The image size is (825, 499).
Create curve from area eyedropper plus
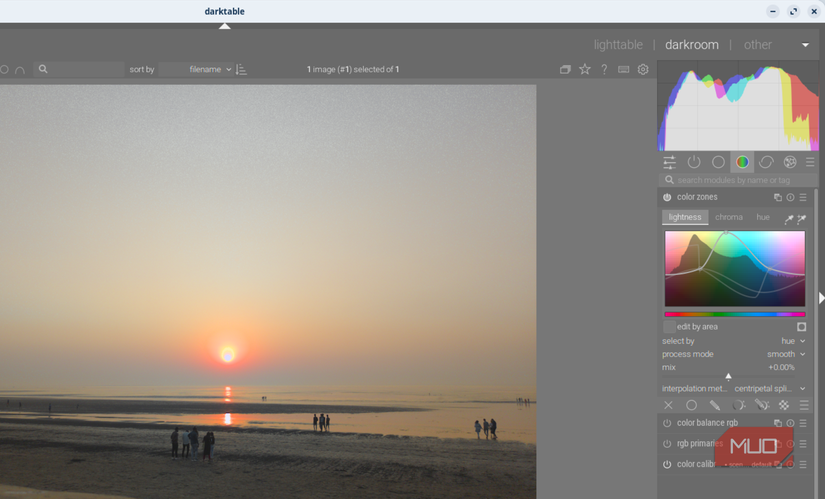[x=801, y=219]
